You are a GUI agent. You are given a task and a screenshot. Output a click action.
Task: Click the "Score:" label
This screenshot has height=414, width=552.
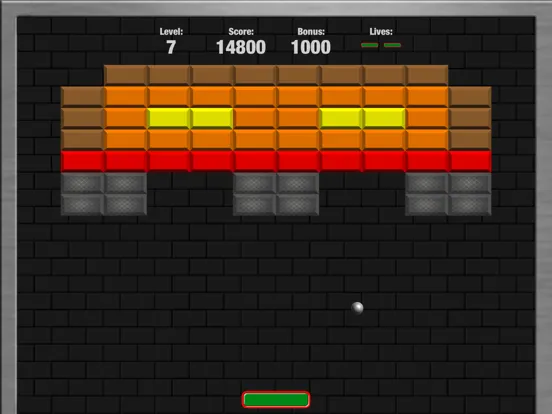[241, 32]
